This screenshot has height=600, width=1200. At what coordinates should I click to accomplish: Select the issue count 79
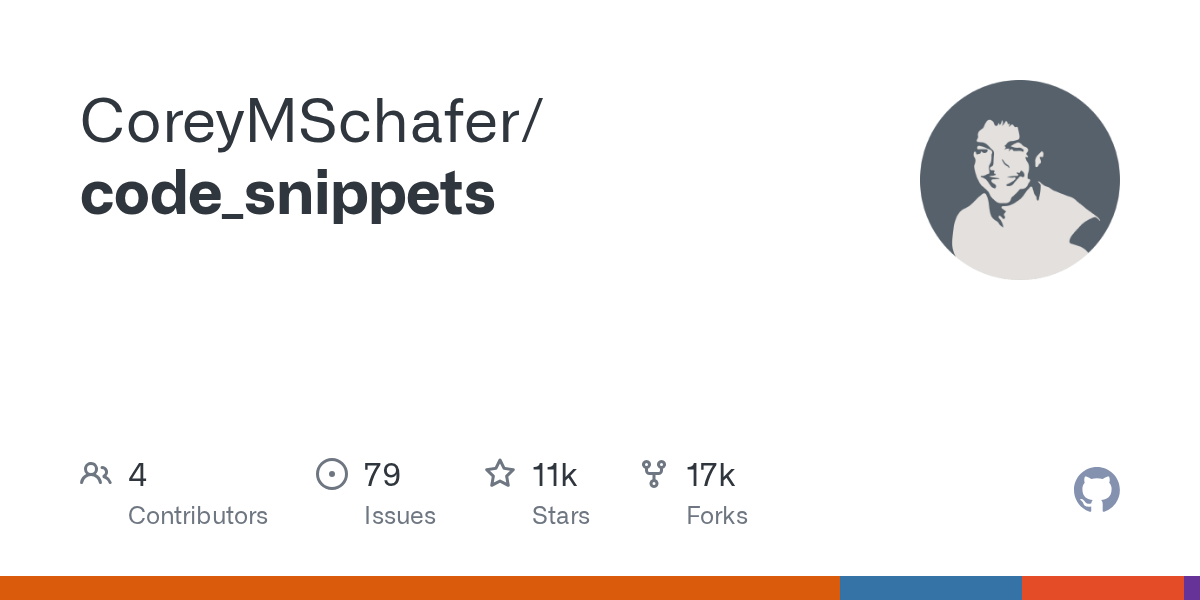point(382,475)
